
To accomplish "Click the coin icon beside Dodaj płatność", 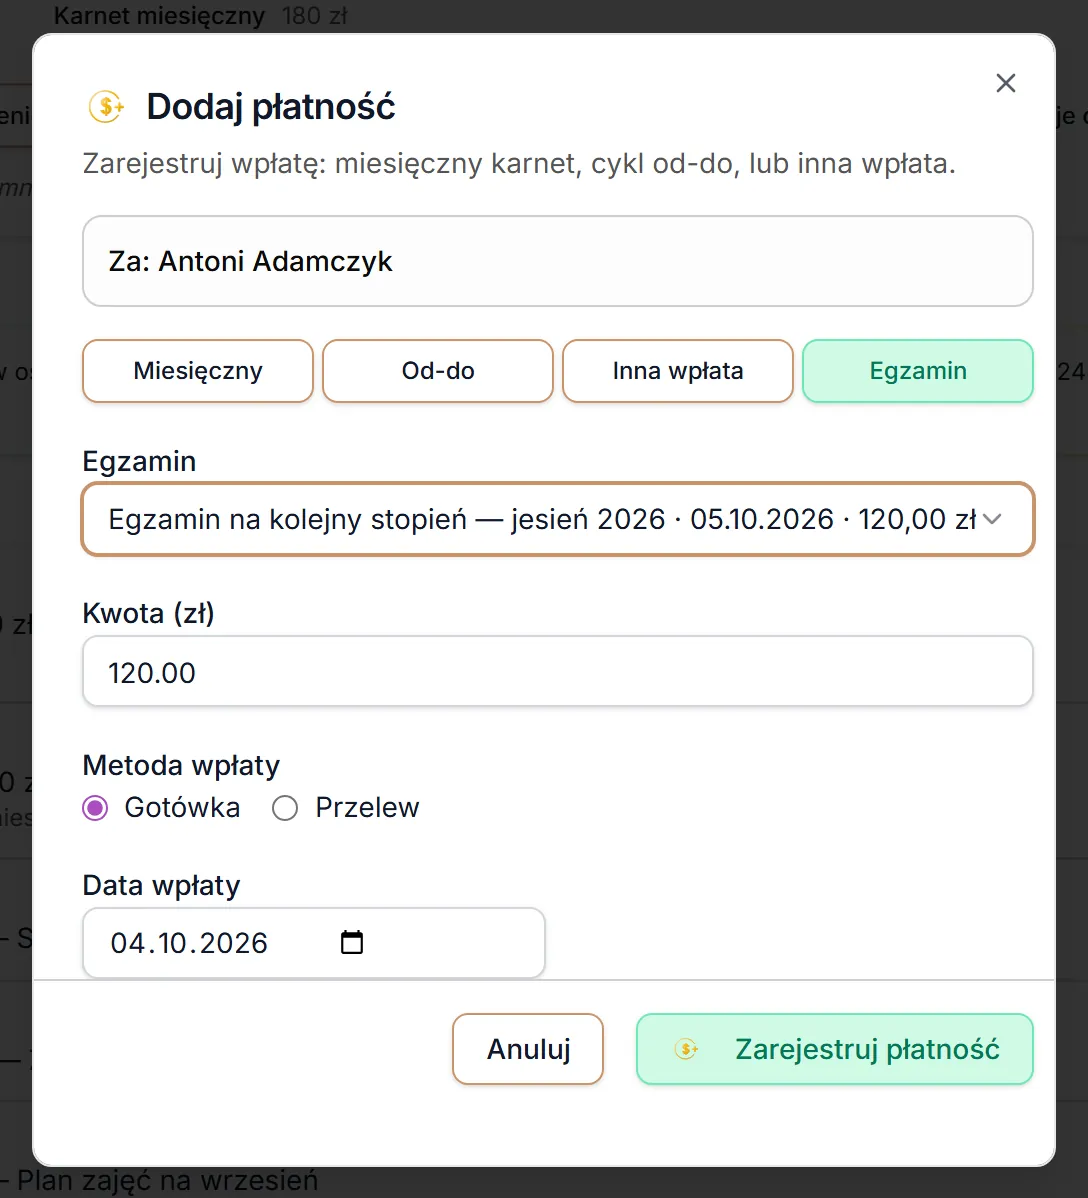I will [106, 106].
